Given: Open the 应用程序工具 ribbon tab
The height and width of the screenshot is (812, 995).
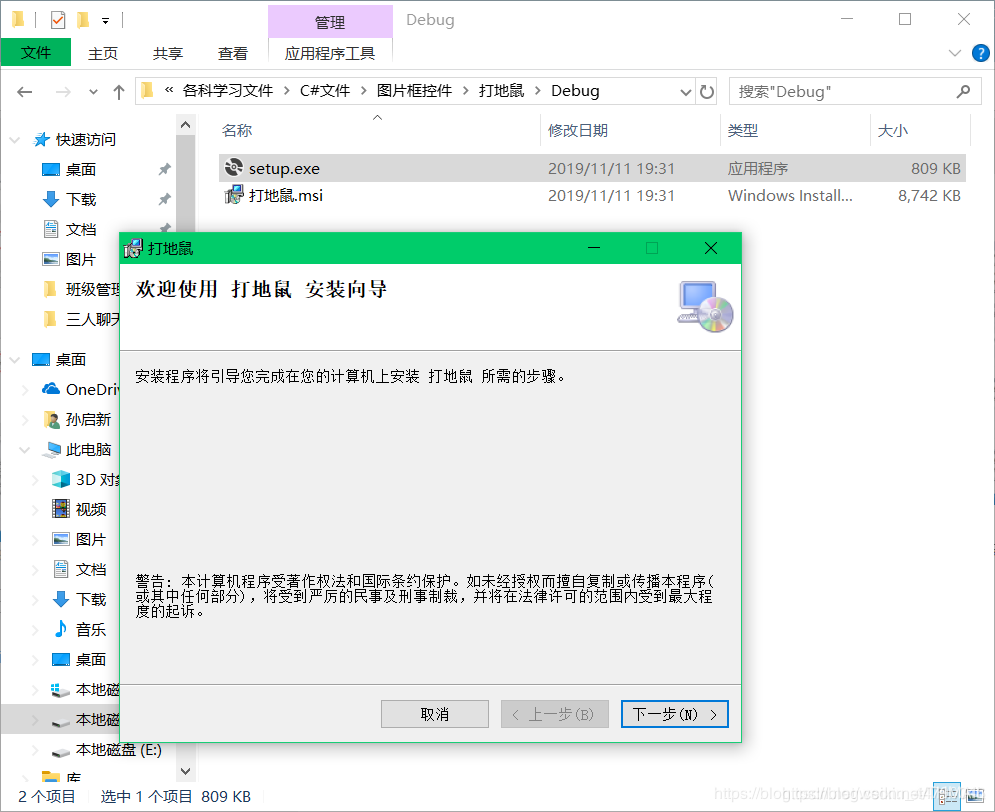Looking at the screenshot, I should point(330,53).
